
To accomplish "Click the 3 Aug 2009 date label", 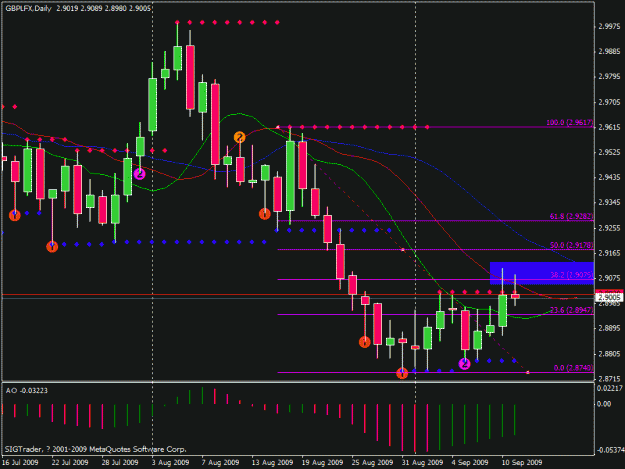I will (171, 462).
